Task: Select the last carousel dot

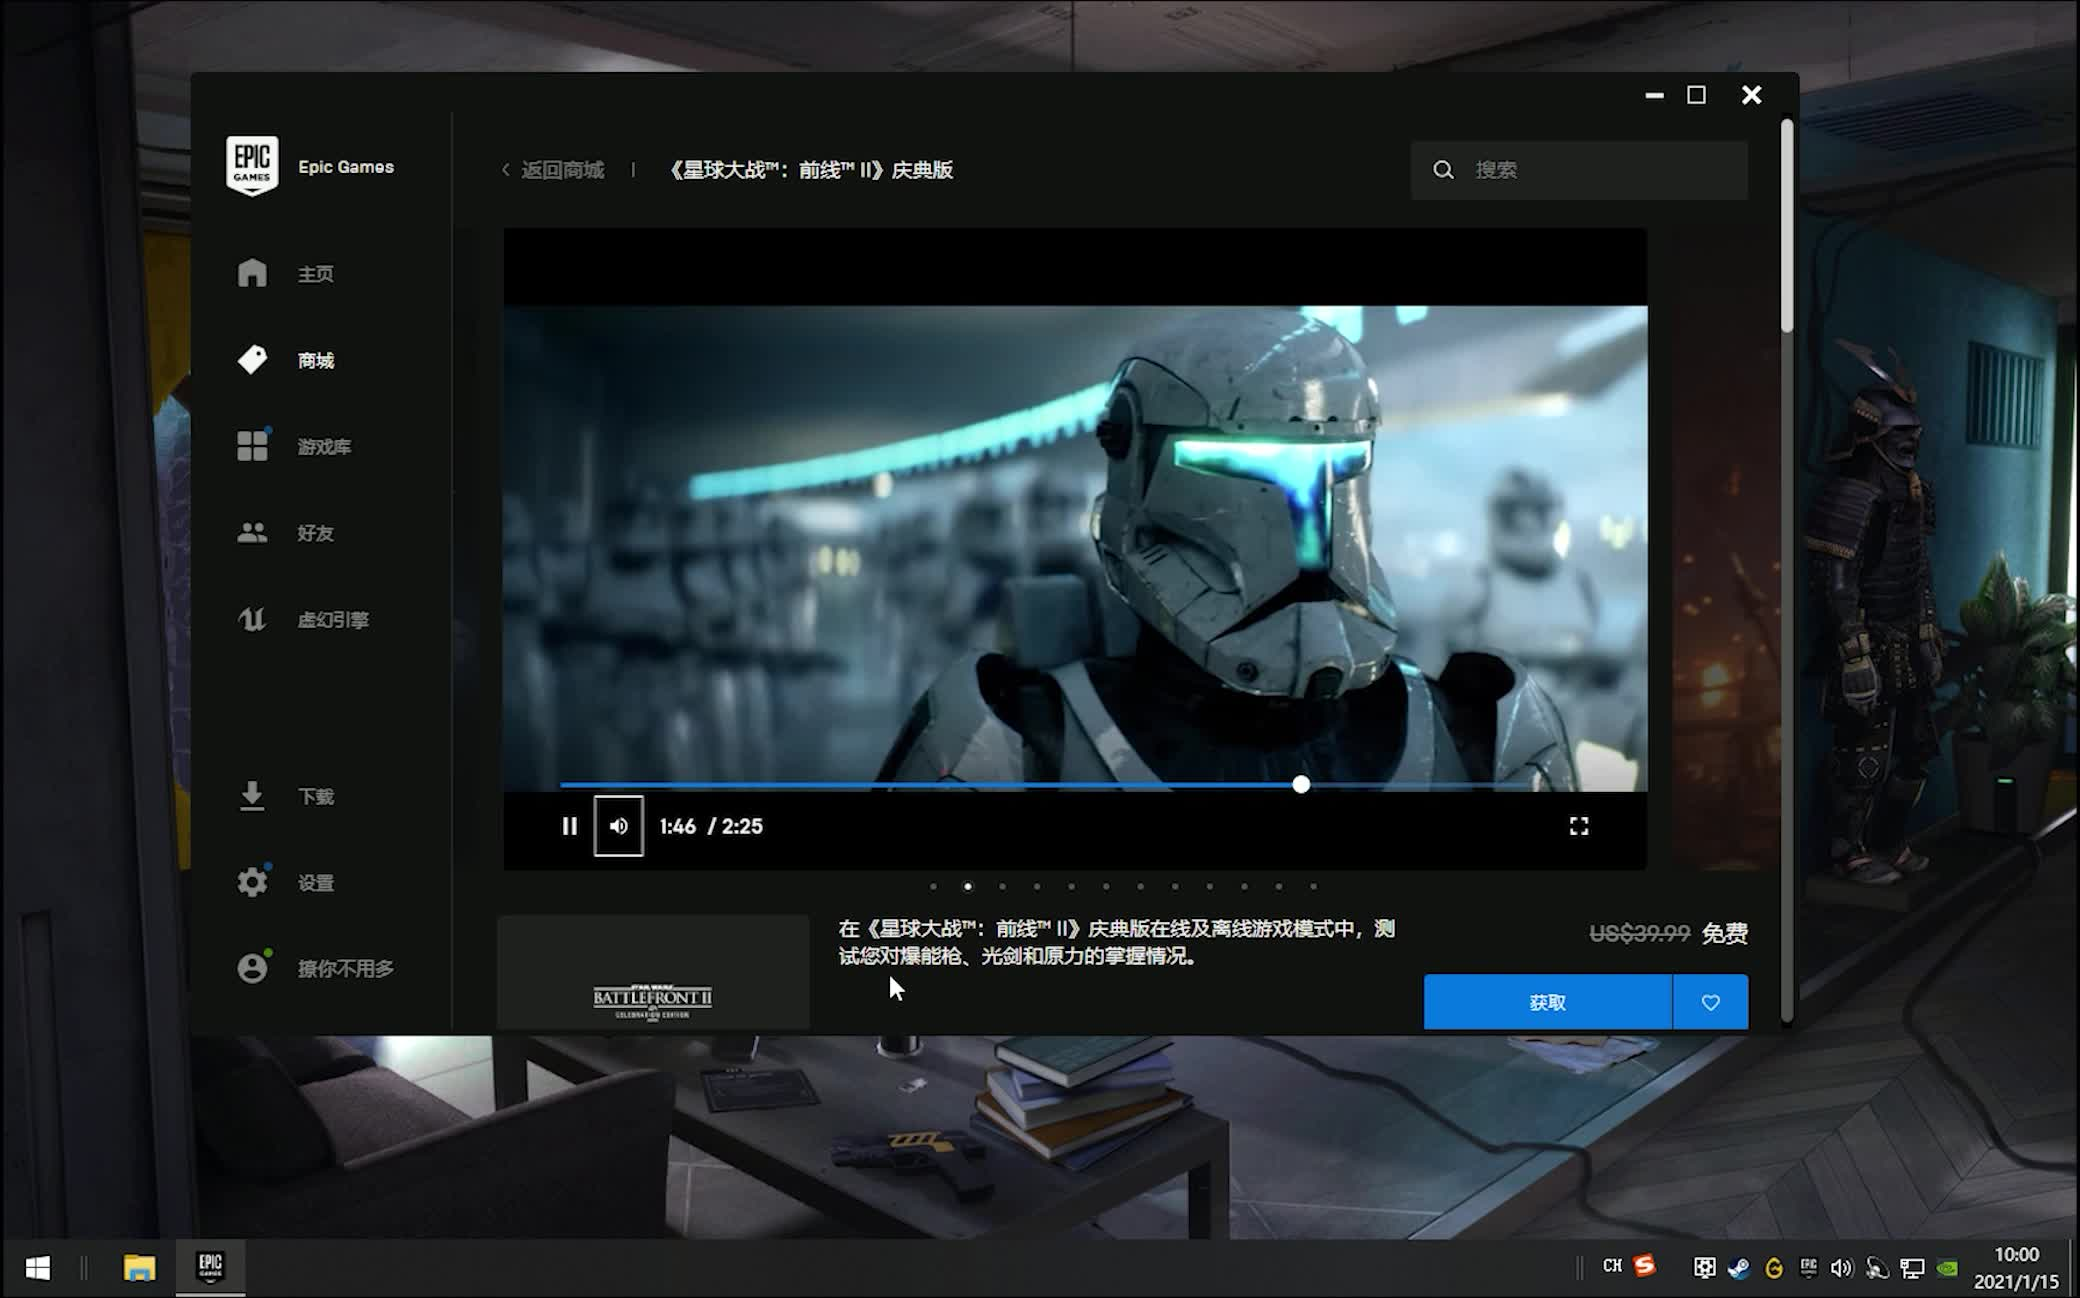Action: [x=1313, y=886]
